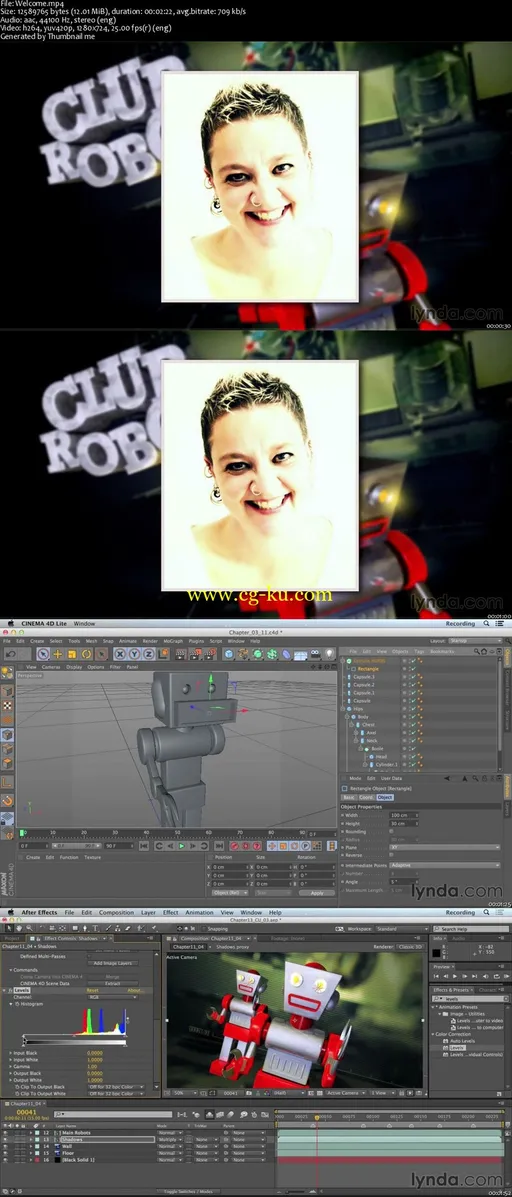The height and width of the screenshot is (1197, 512).
Task: Click the After Effects current time indicator
Action: [x=317, y=1118]
